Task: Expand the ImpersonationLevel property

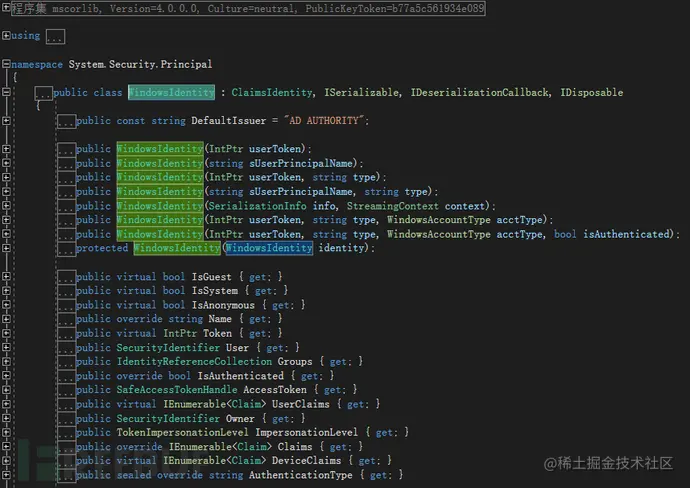Action: [x=6, y=432]
